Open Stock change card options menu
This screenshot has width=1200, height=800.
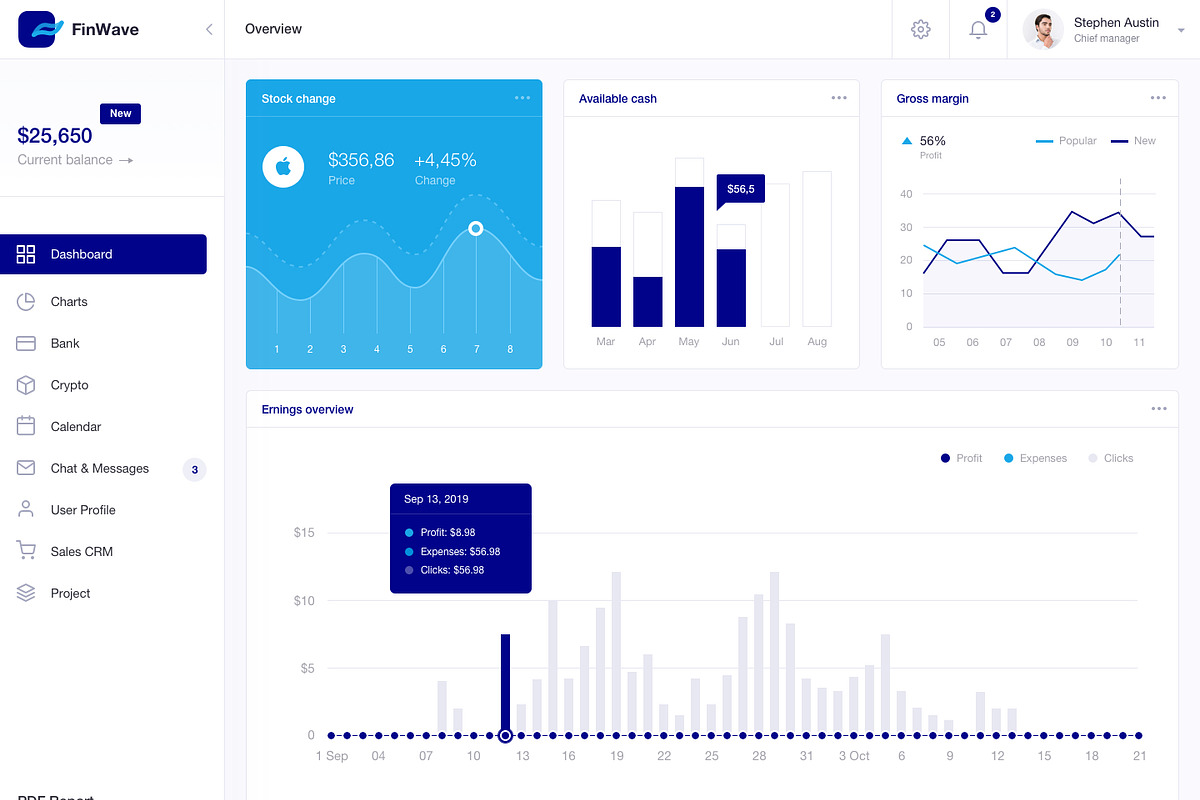point(522,98)
